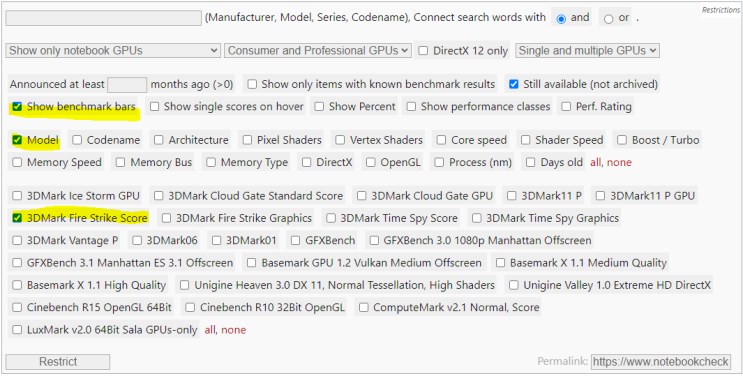Tick the '3DMark11 P GPU' checkbox

coord(600,196)
